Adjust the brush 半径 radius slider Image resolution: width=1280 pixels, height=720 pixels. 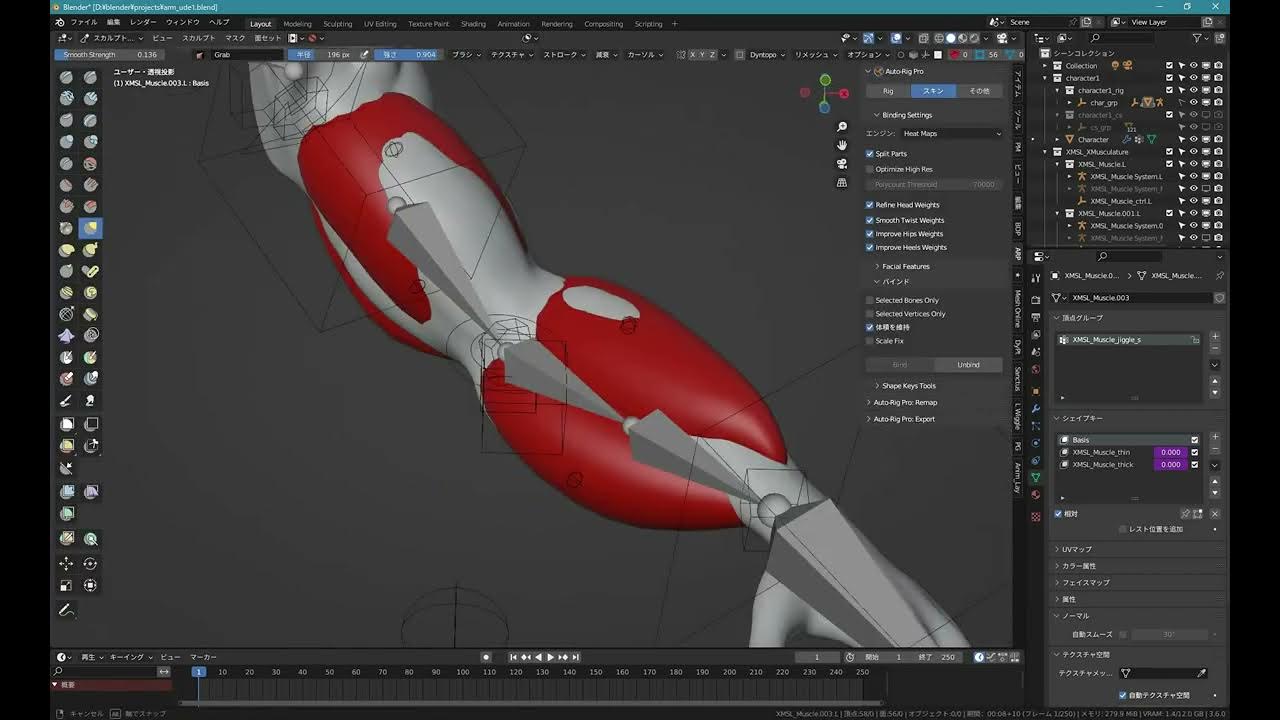pyautogui.click(x=322, y=55)
